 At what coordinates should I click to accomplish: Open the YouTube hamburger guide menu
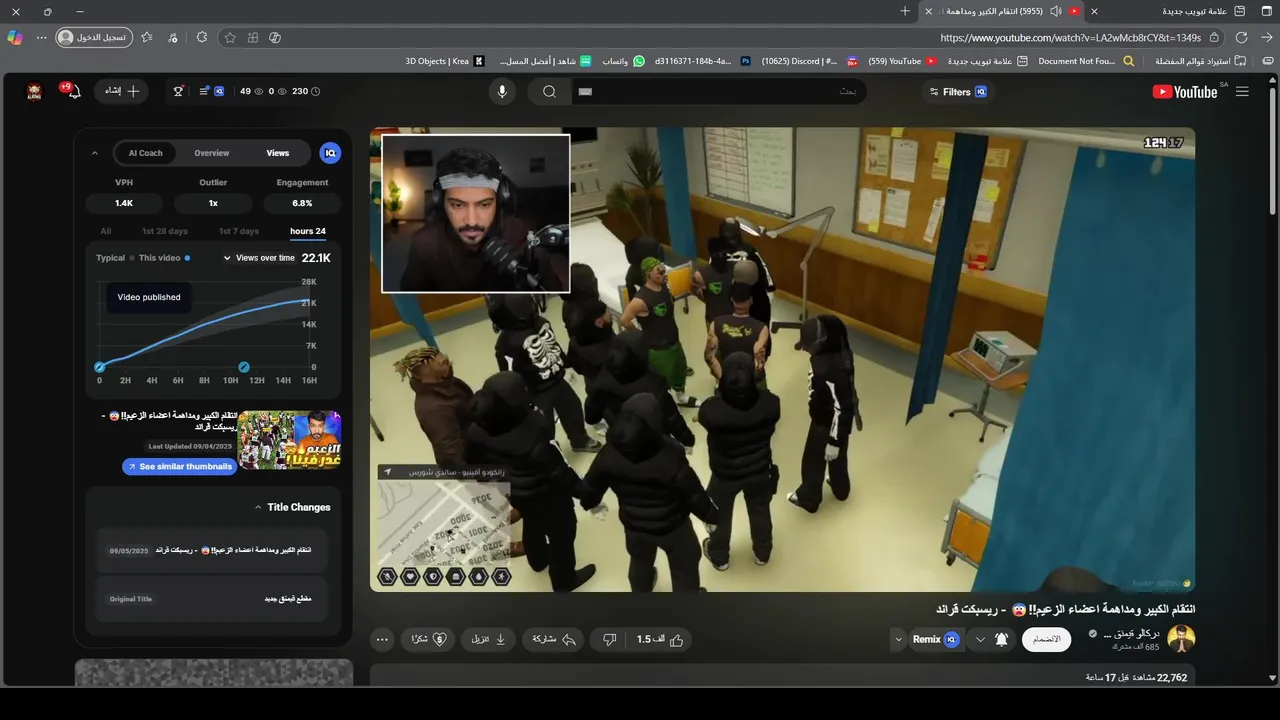point(1242,92)
